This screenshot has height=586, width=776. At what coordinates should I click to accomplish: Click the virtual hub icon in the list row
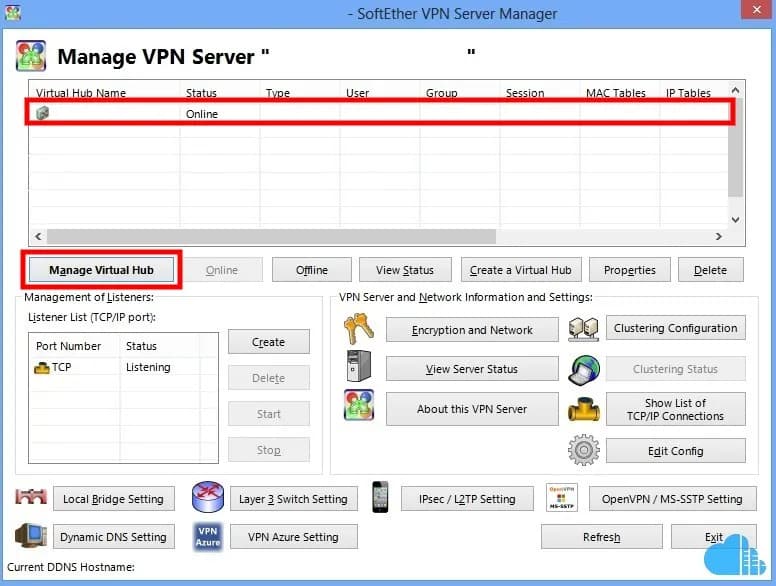43,113
